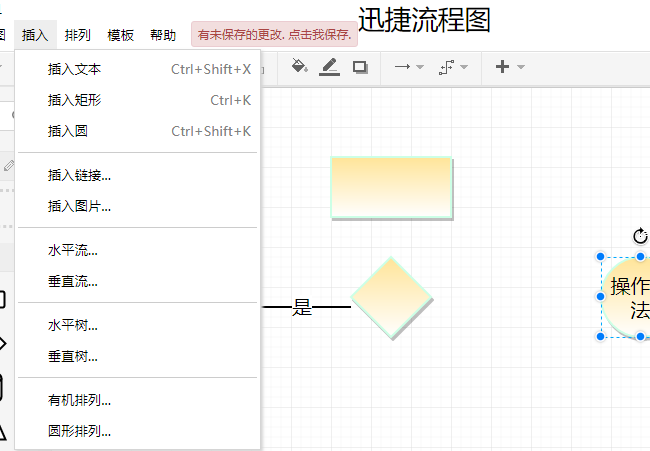Click the waypoint connector style icon
Viewport: 650px width, 451px height.
tap(446, 67)
